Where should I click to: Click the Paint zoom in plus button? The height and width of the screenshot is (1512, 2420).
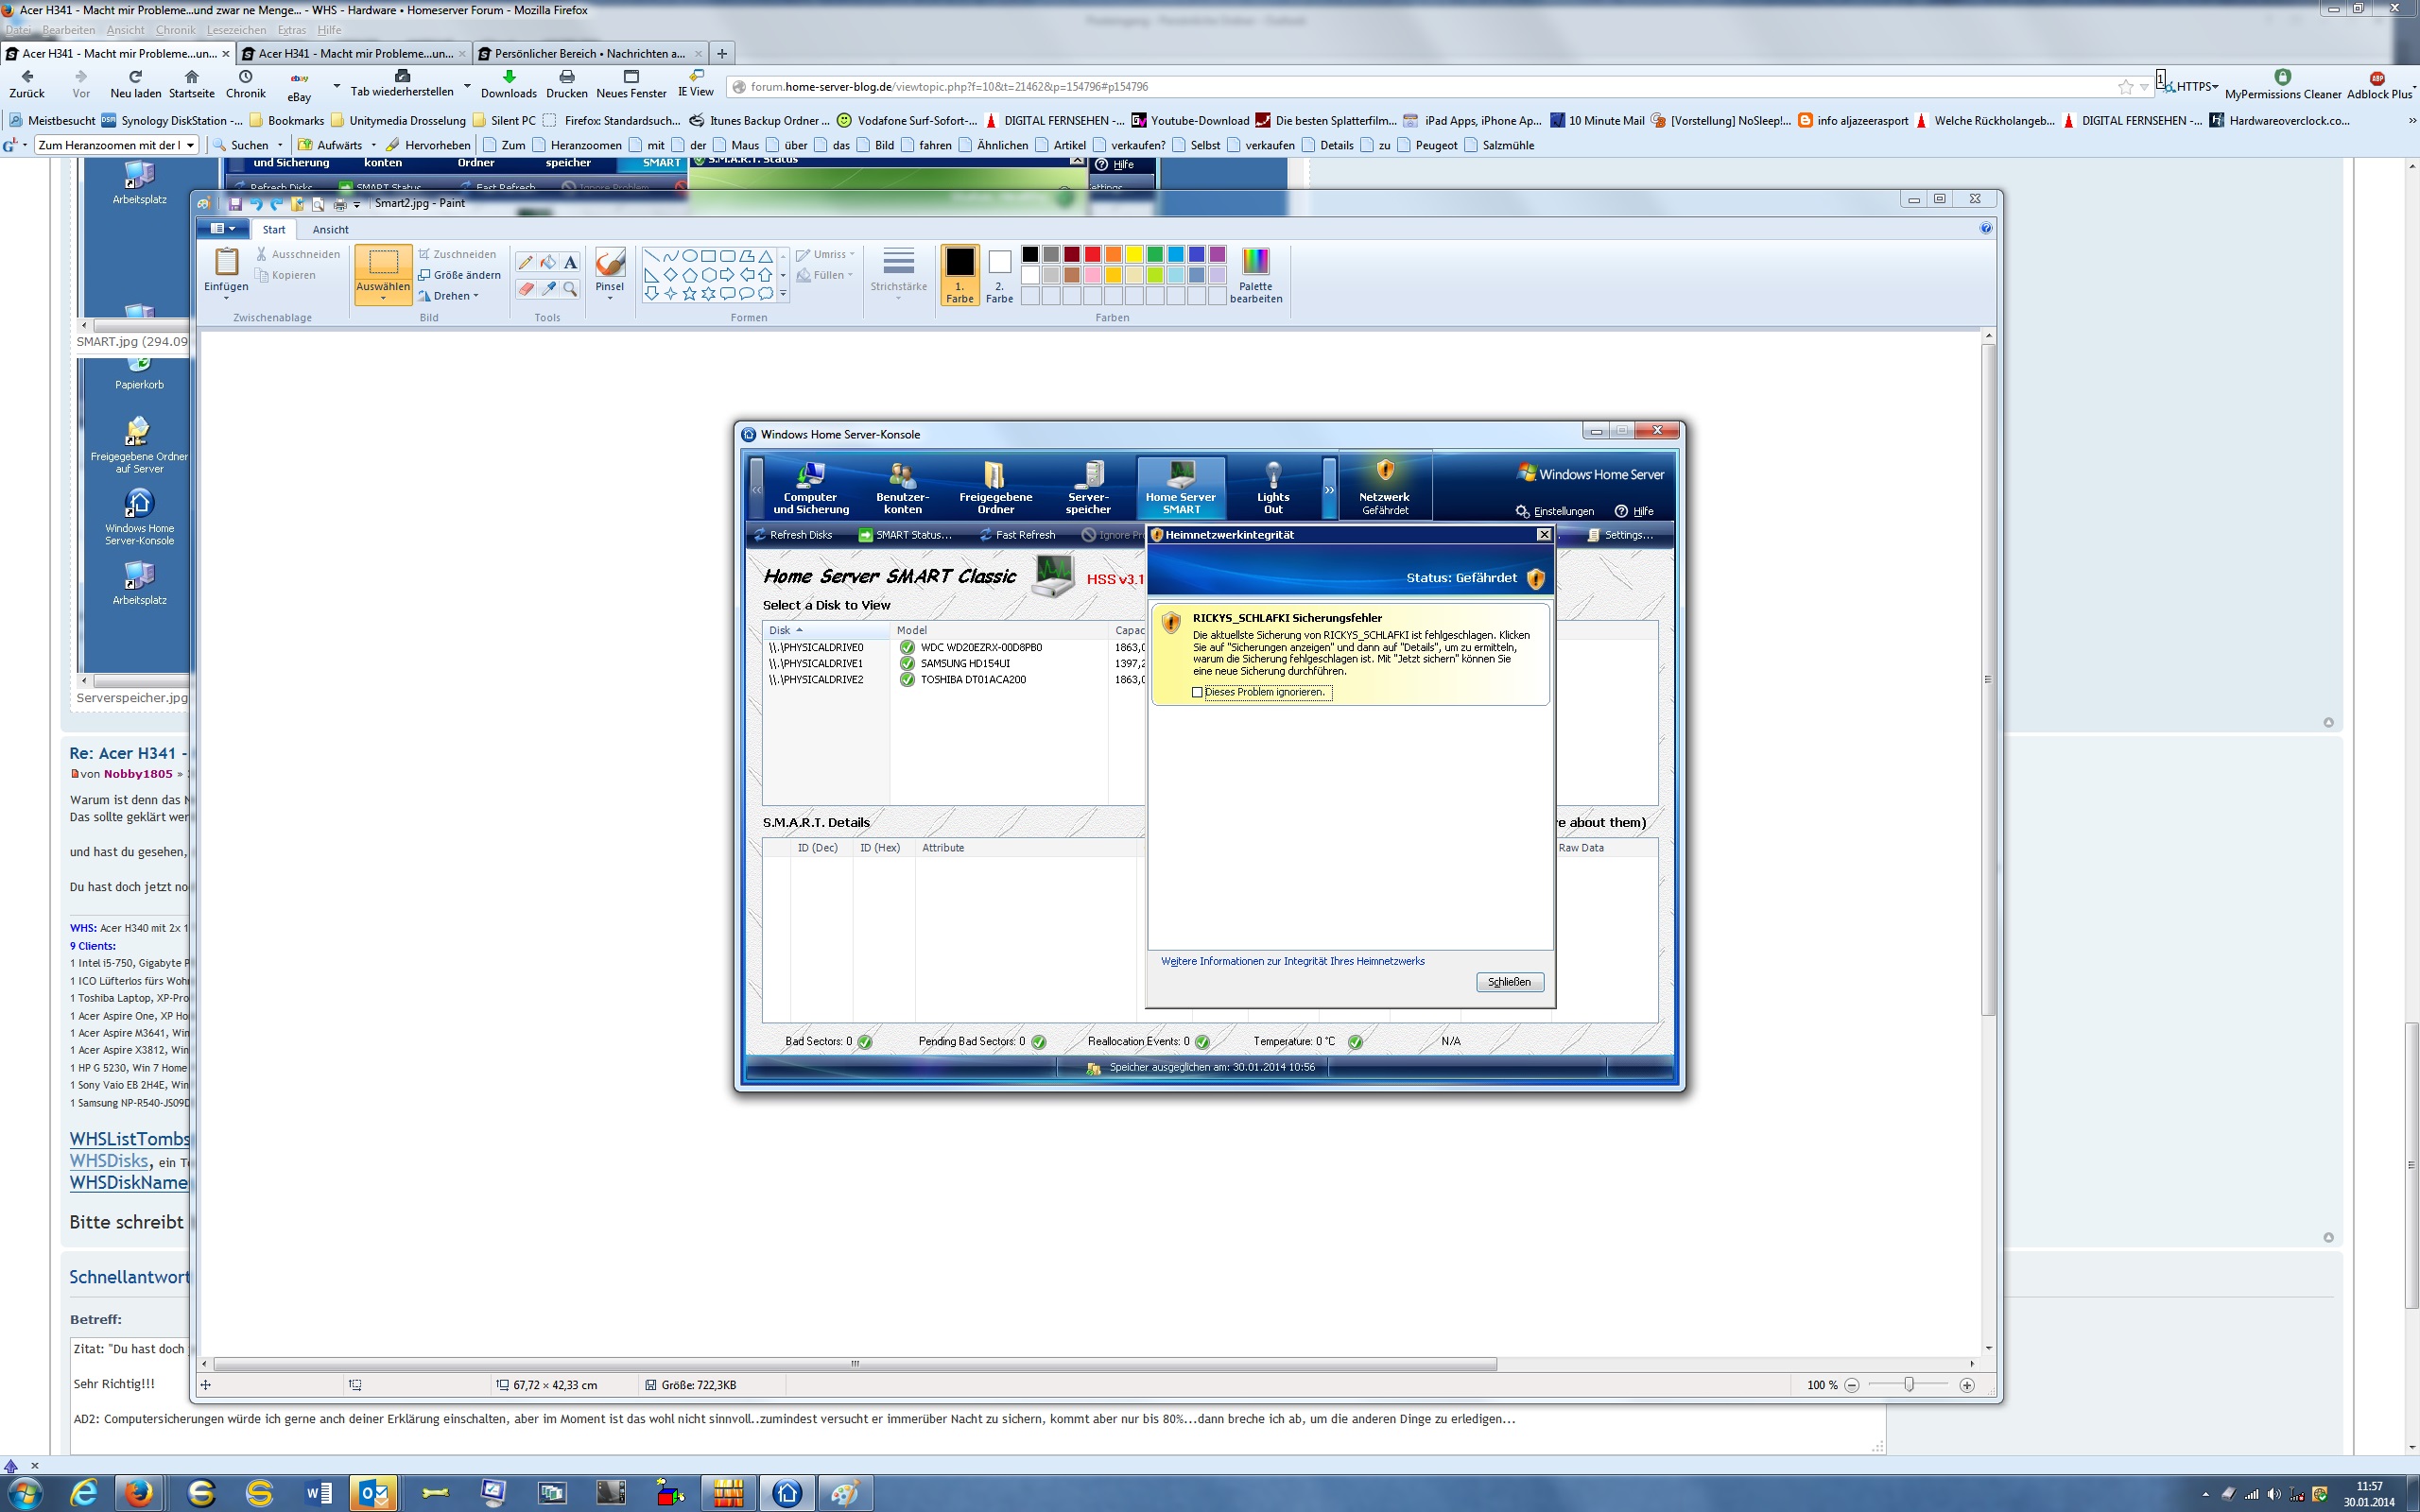1967,1385
